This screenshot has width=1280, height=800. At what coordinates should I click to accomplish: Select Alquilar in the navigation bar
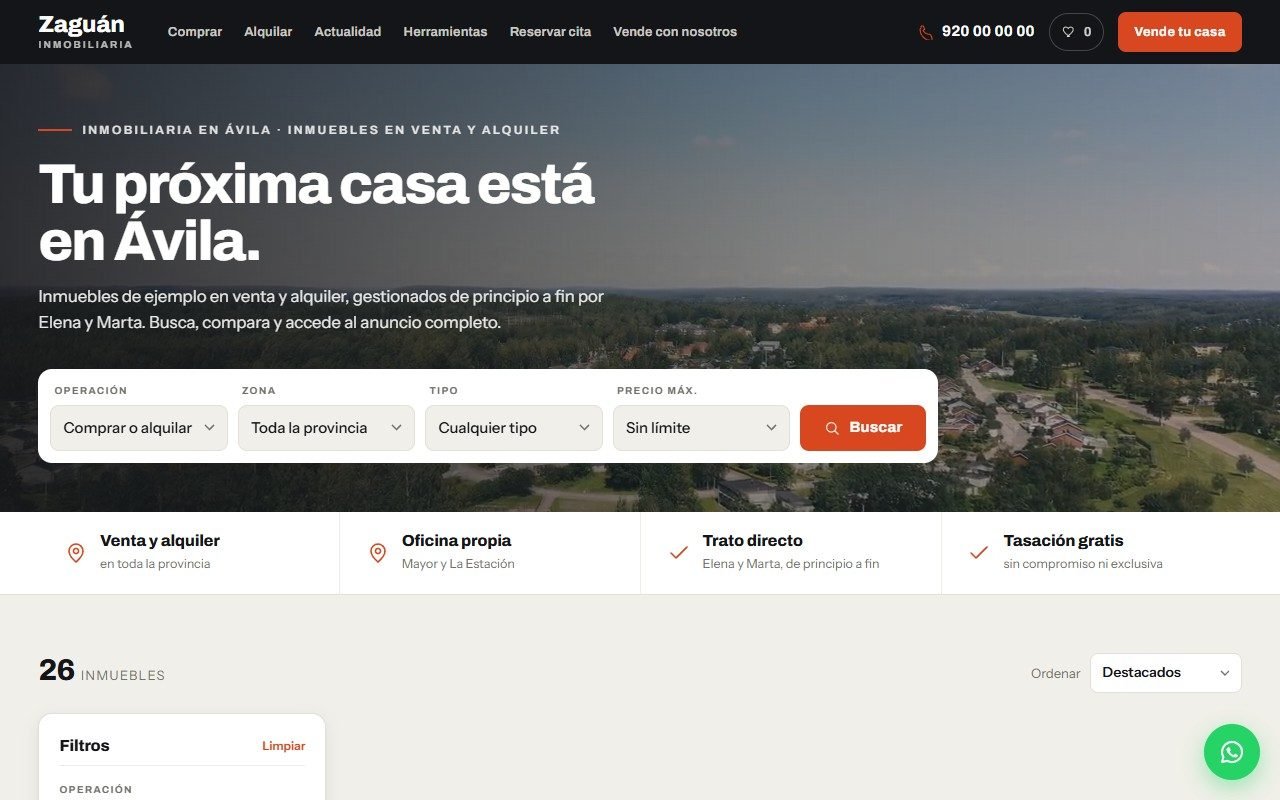[x=268, y=32]
